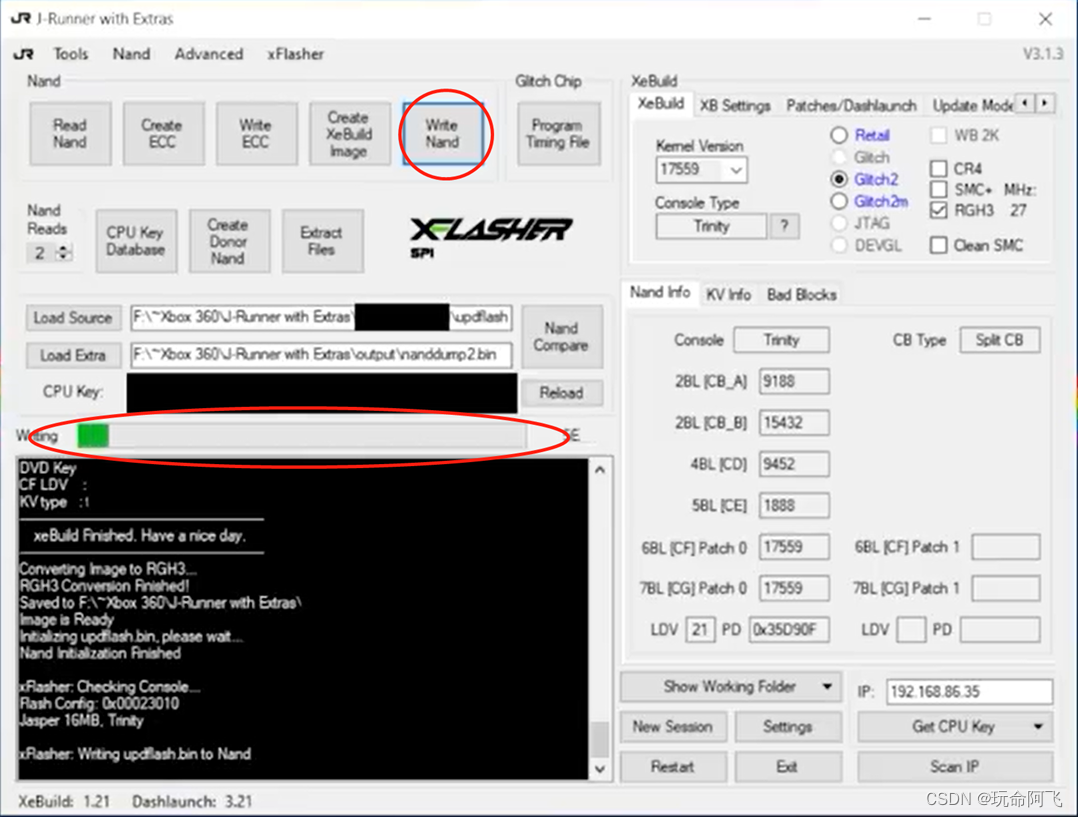The image size is (1078, 817).
Task: Click log scrollbar down arrow
Action: 600,769
